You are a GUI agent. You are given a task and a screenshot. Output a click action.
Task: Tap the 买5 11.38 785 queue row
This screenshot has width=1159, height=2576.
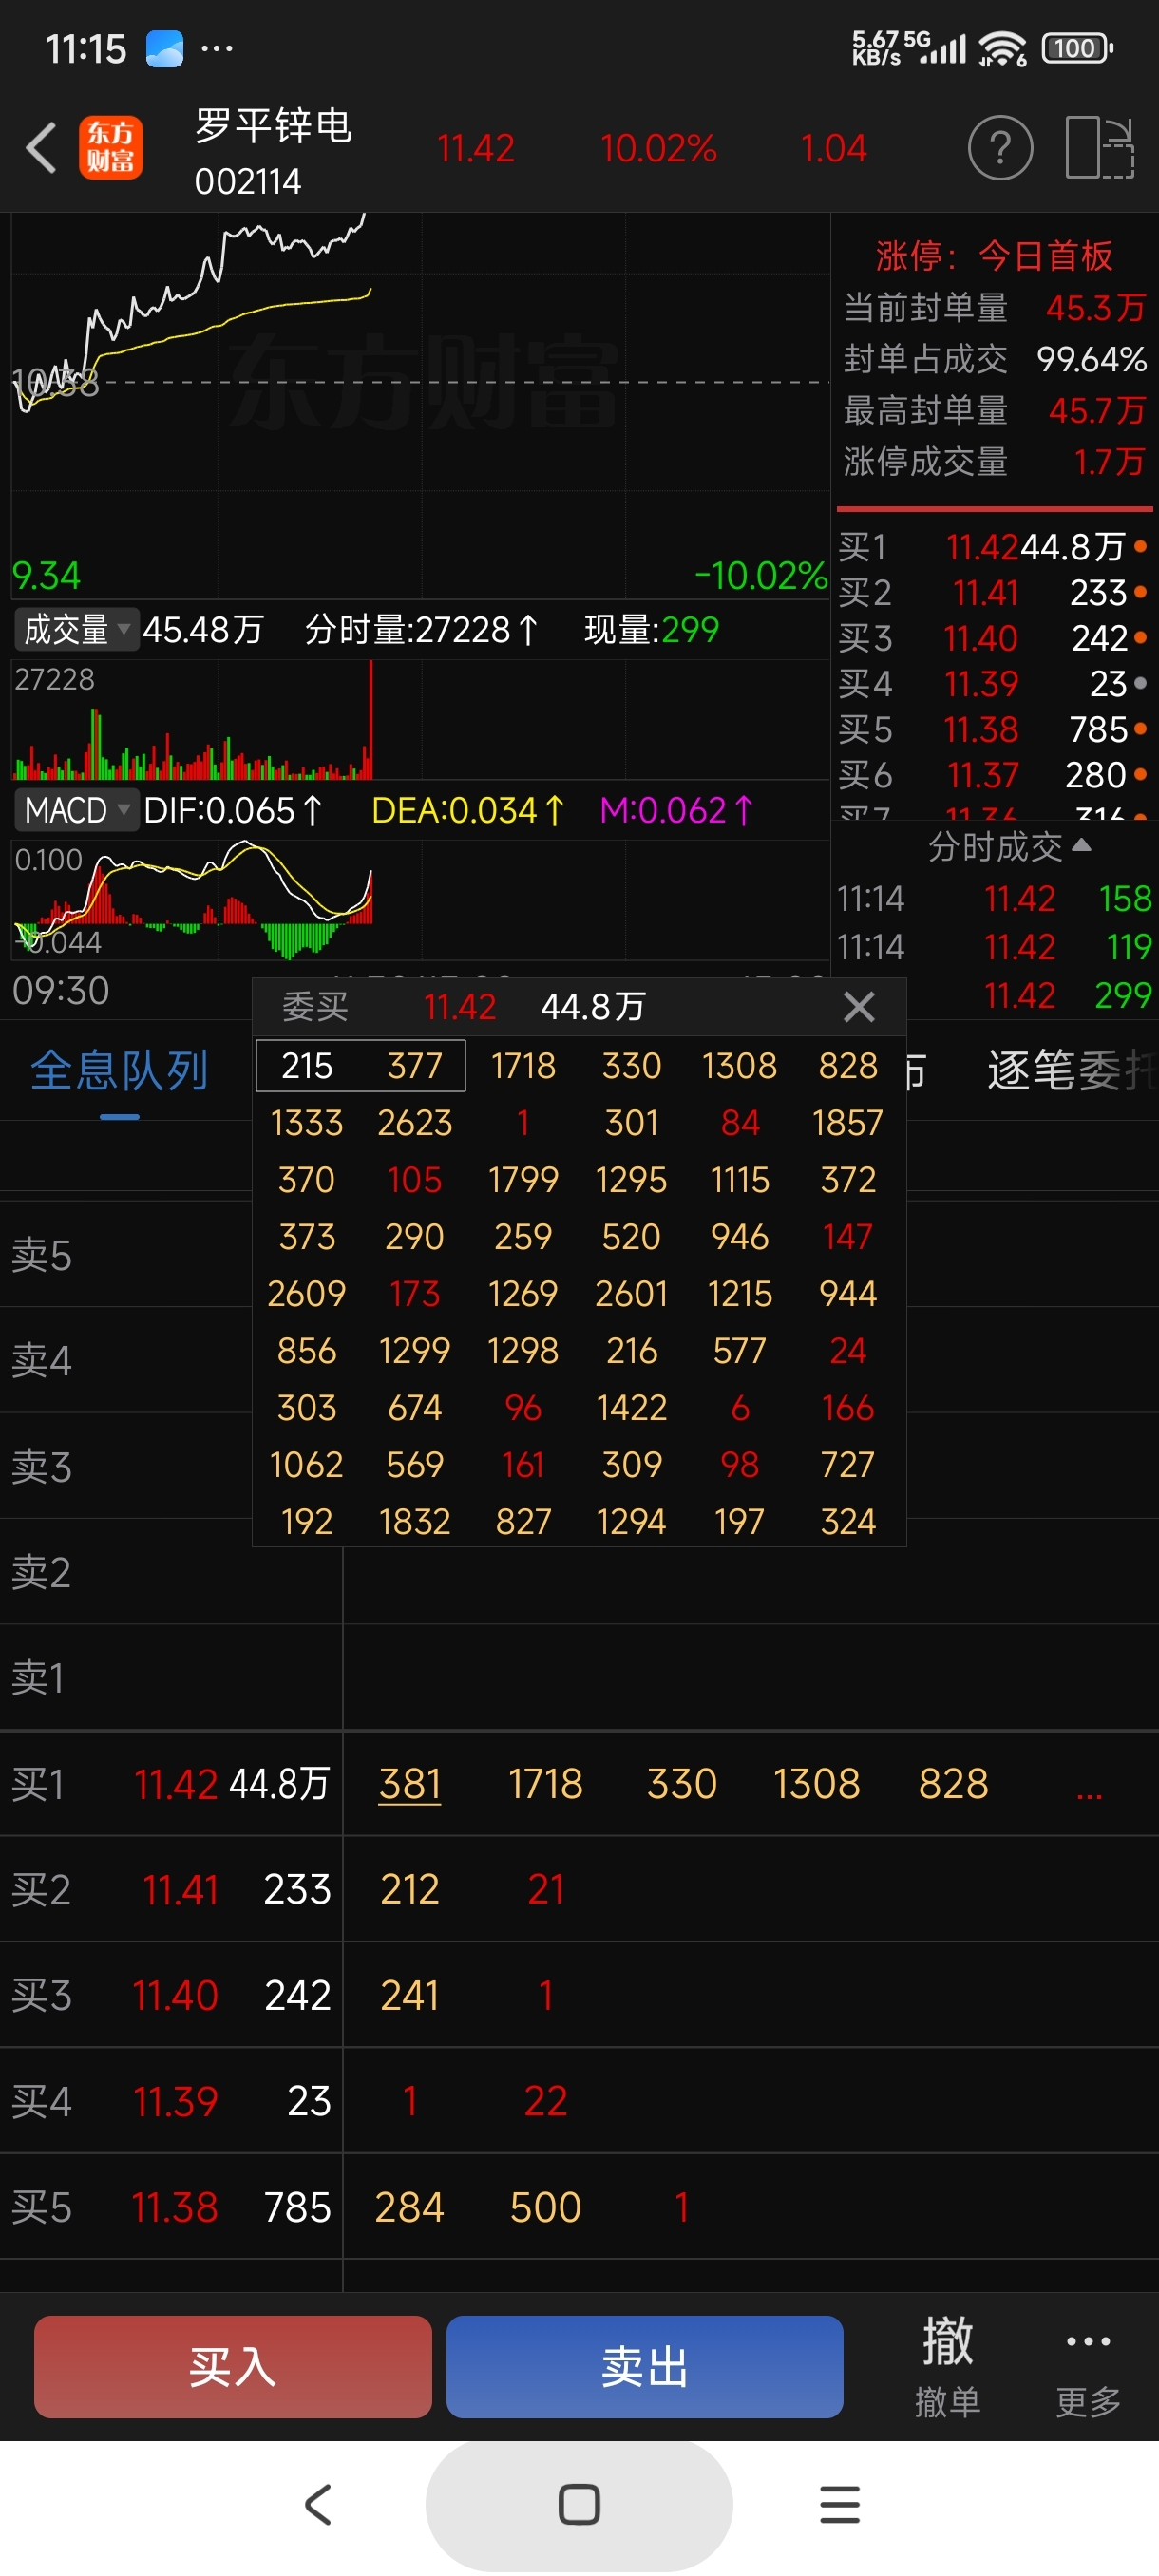tap(579, 2207)
